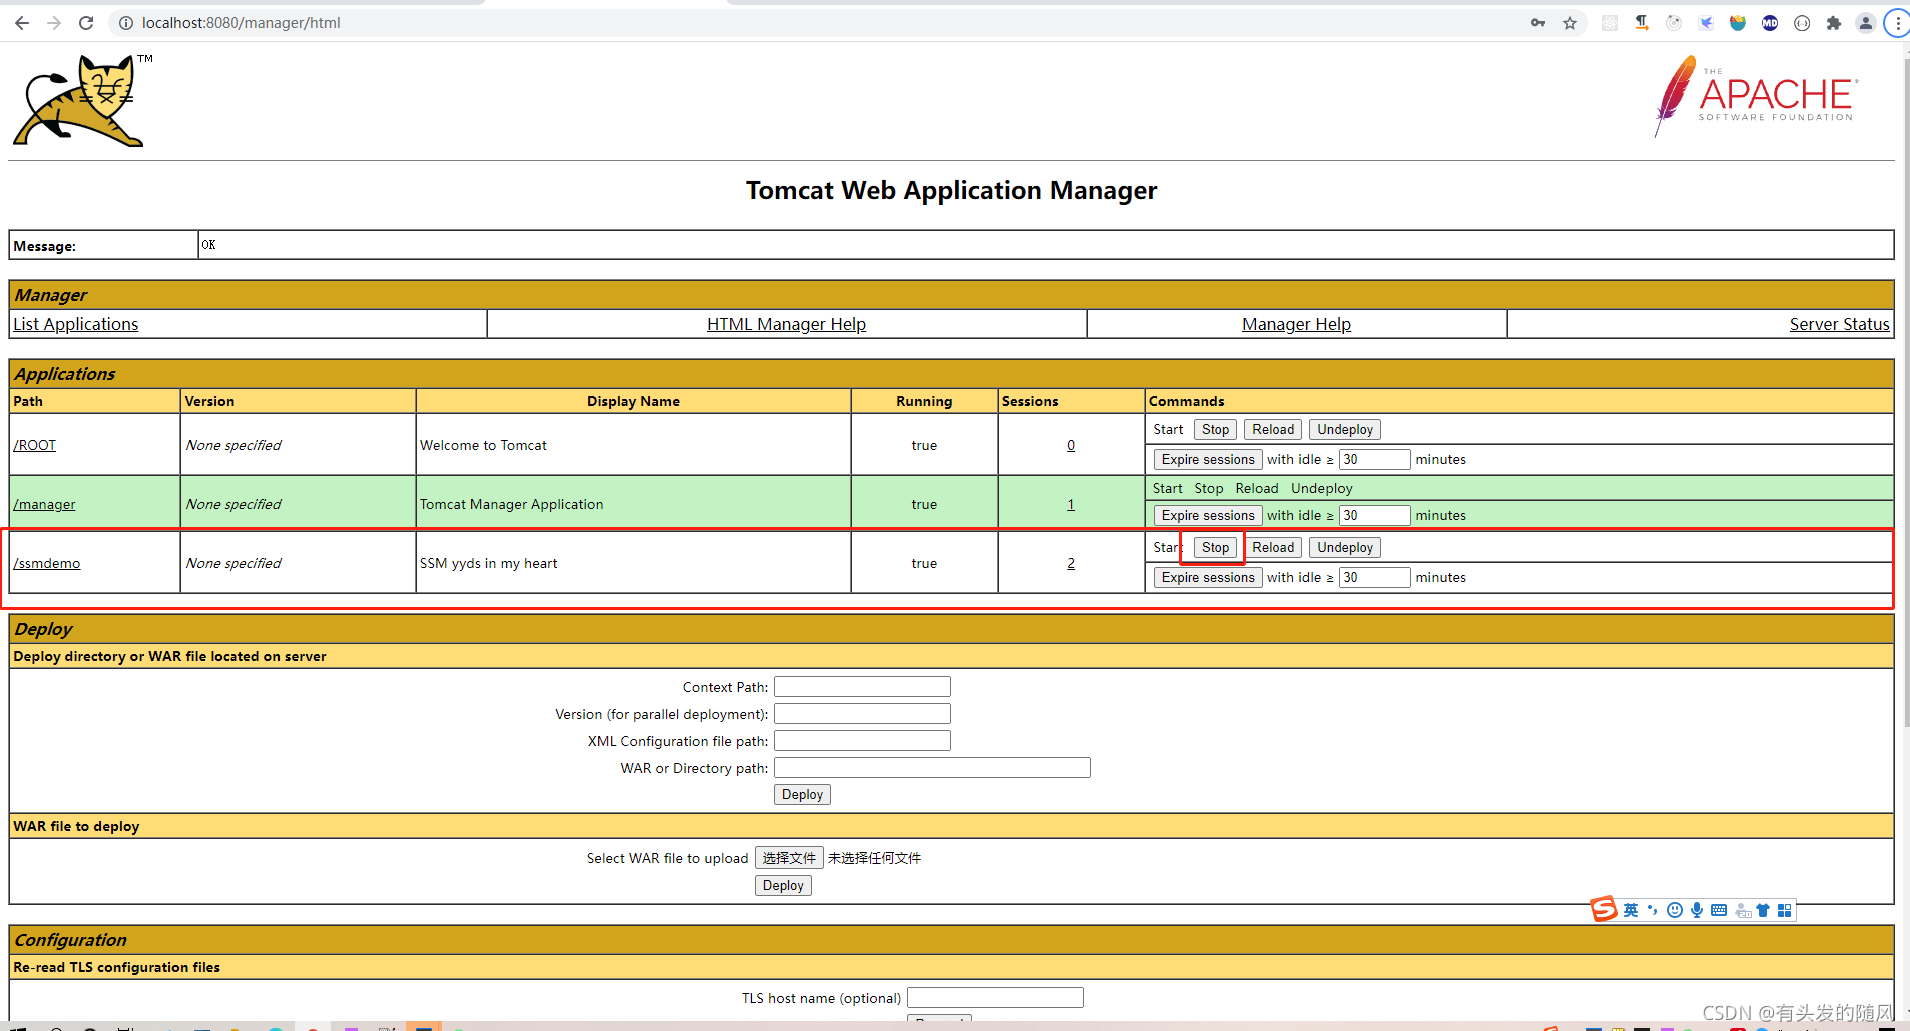Click the IME user account icon

click(x=1743, y=910)
